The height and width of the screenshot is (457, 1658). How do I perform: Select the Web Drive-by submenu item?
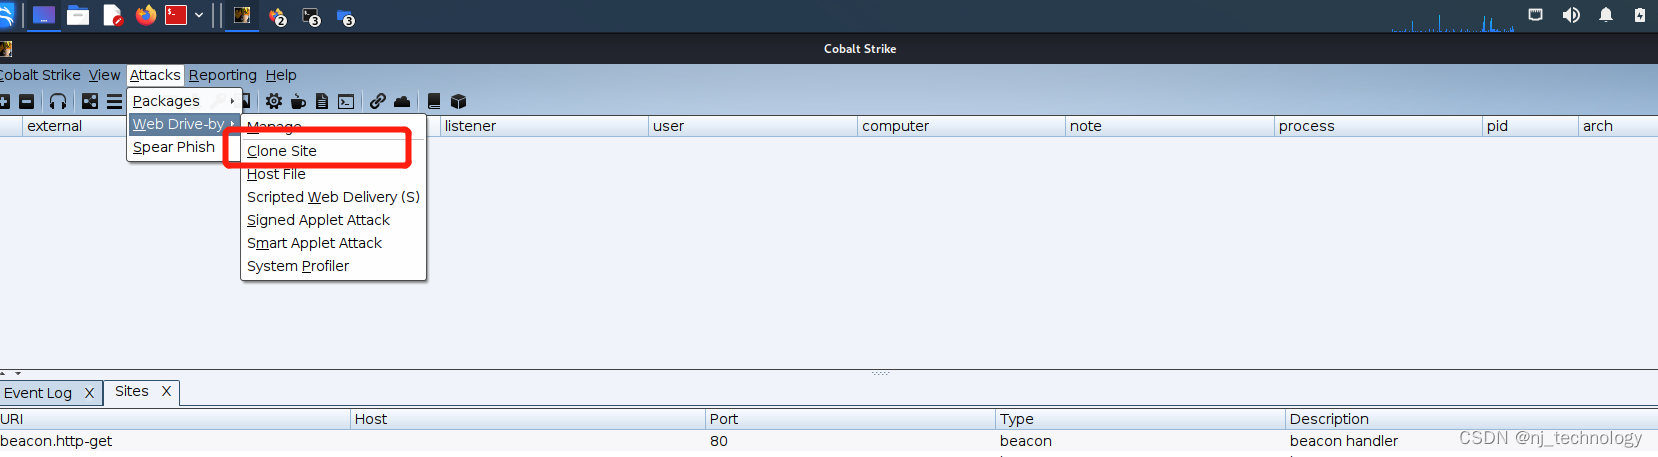184,124
